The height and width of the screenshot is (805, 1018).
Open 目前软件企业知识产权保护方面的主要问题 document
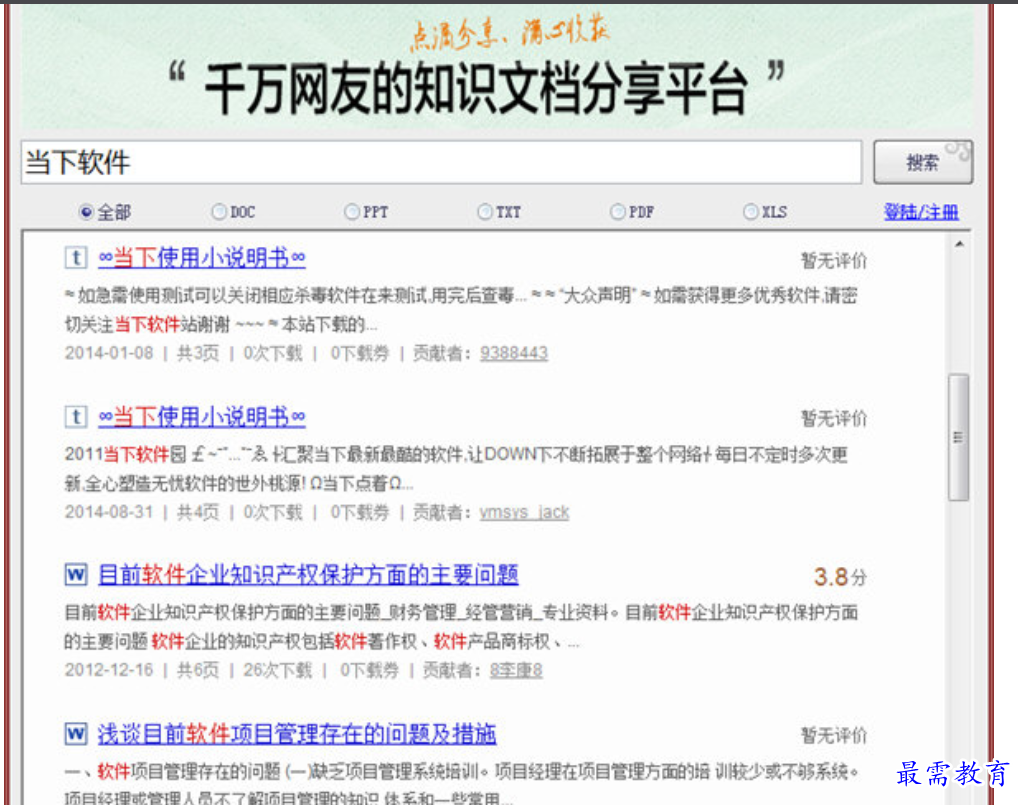[x=308, y=575]
